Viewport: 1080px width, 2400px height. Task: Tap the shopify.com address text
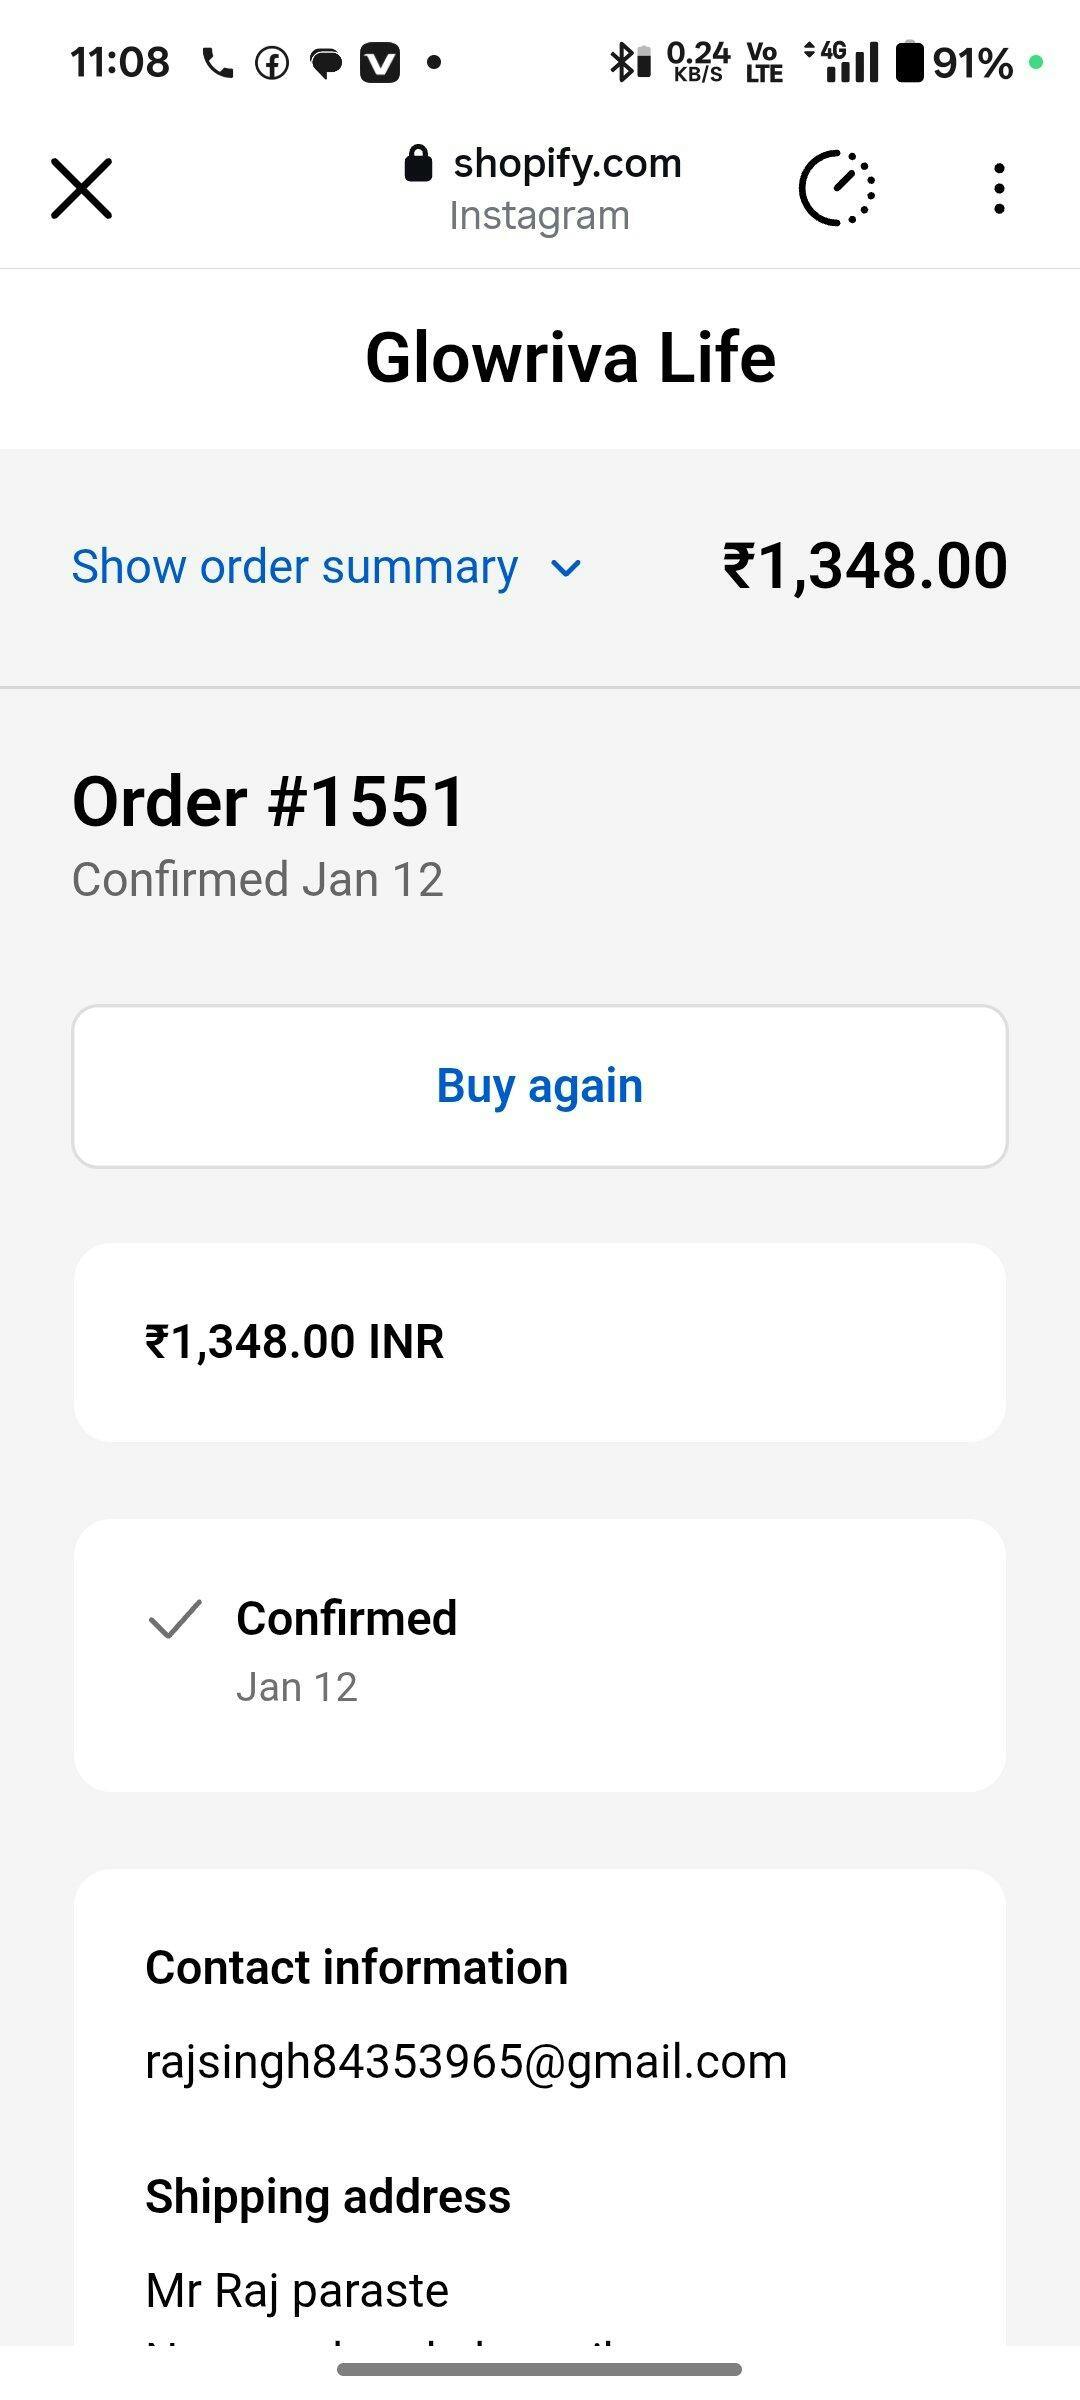tap(567, 163)
